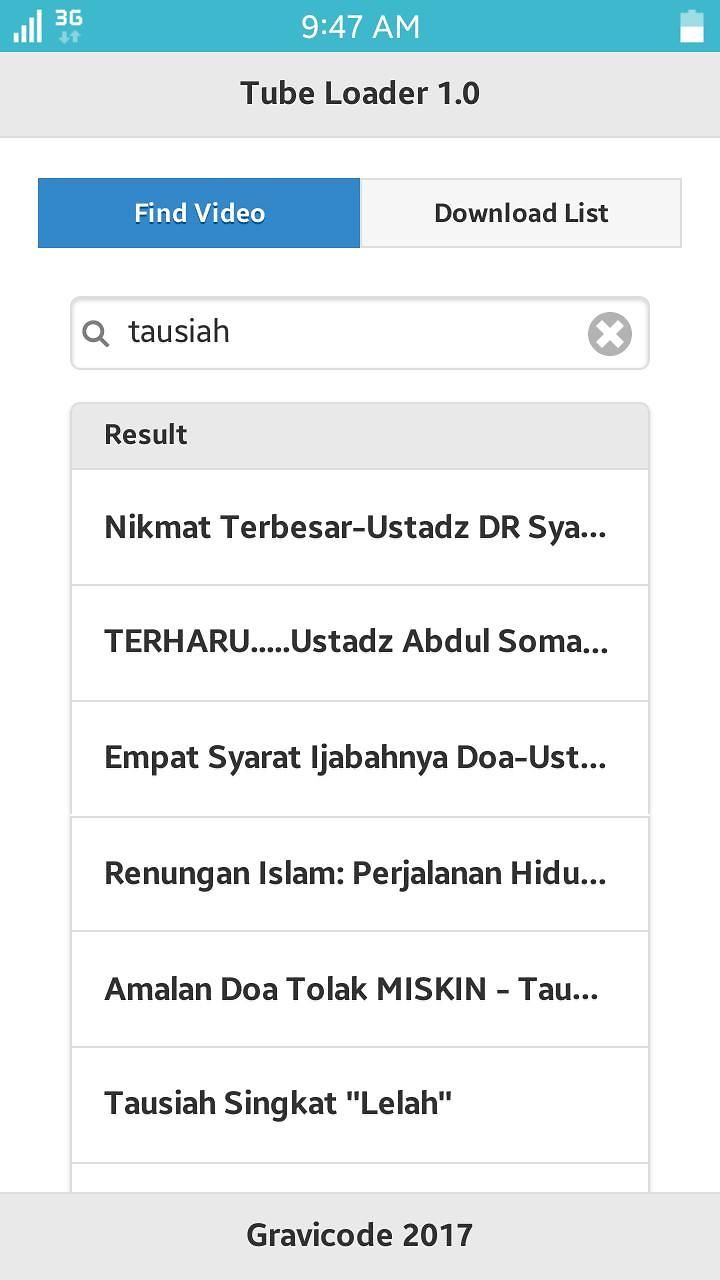Click the magnifier search icon
Image resolution: width=720 pixels, height=1280 pixels.
pyautogui.click(x=96, y=333)
